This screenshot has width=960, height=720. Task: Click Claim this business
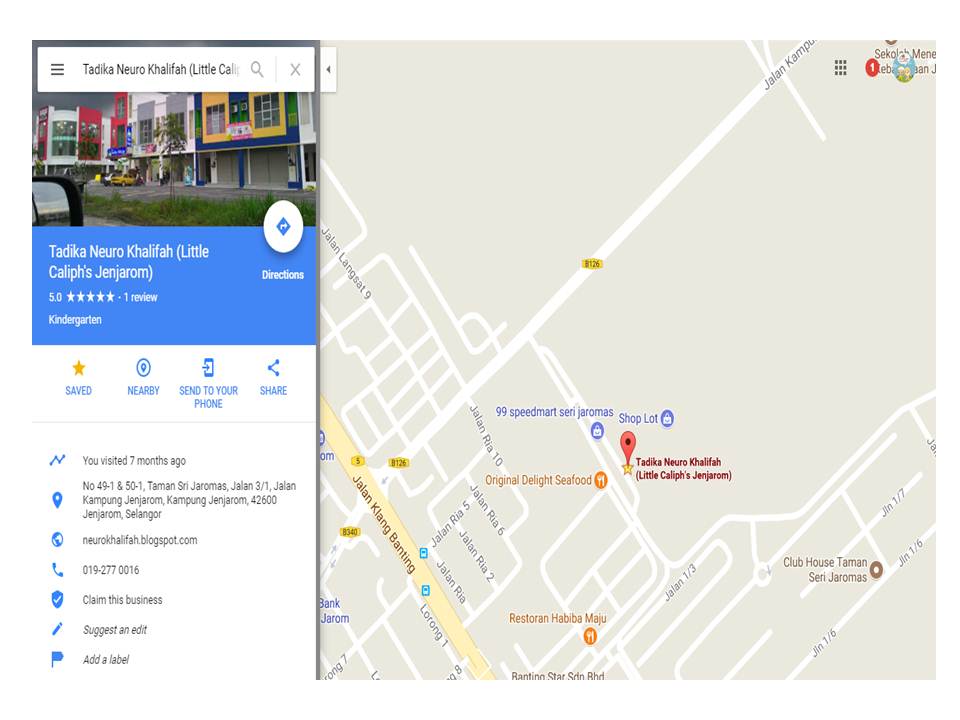click(x=122, y=600)
